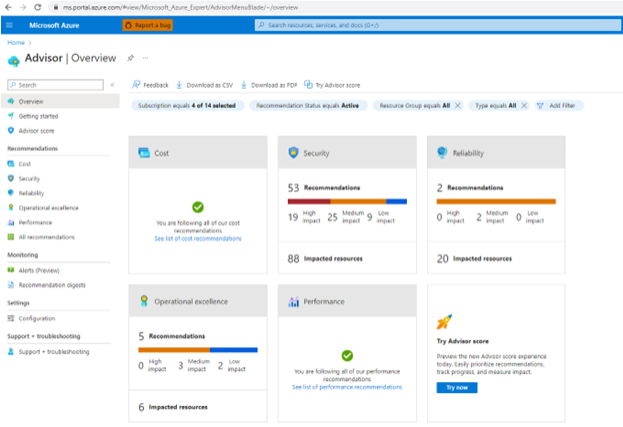Click the Reliability card globe icon
Viewport: 623px width, 427px height.
pos(442,153)
